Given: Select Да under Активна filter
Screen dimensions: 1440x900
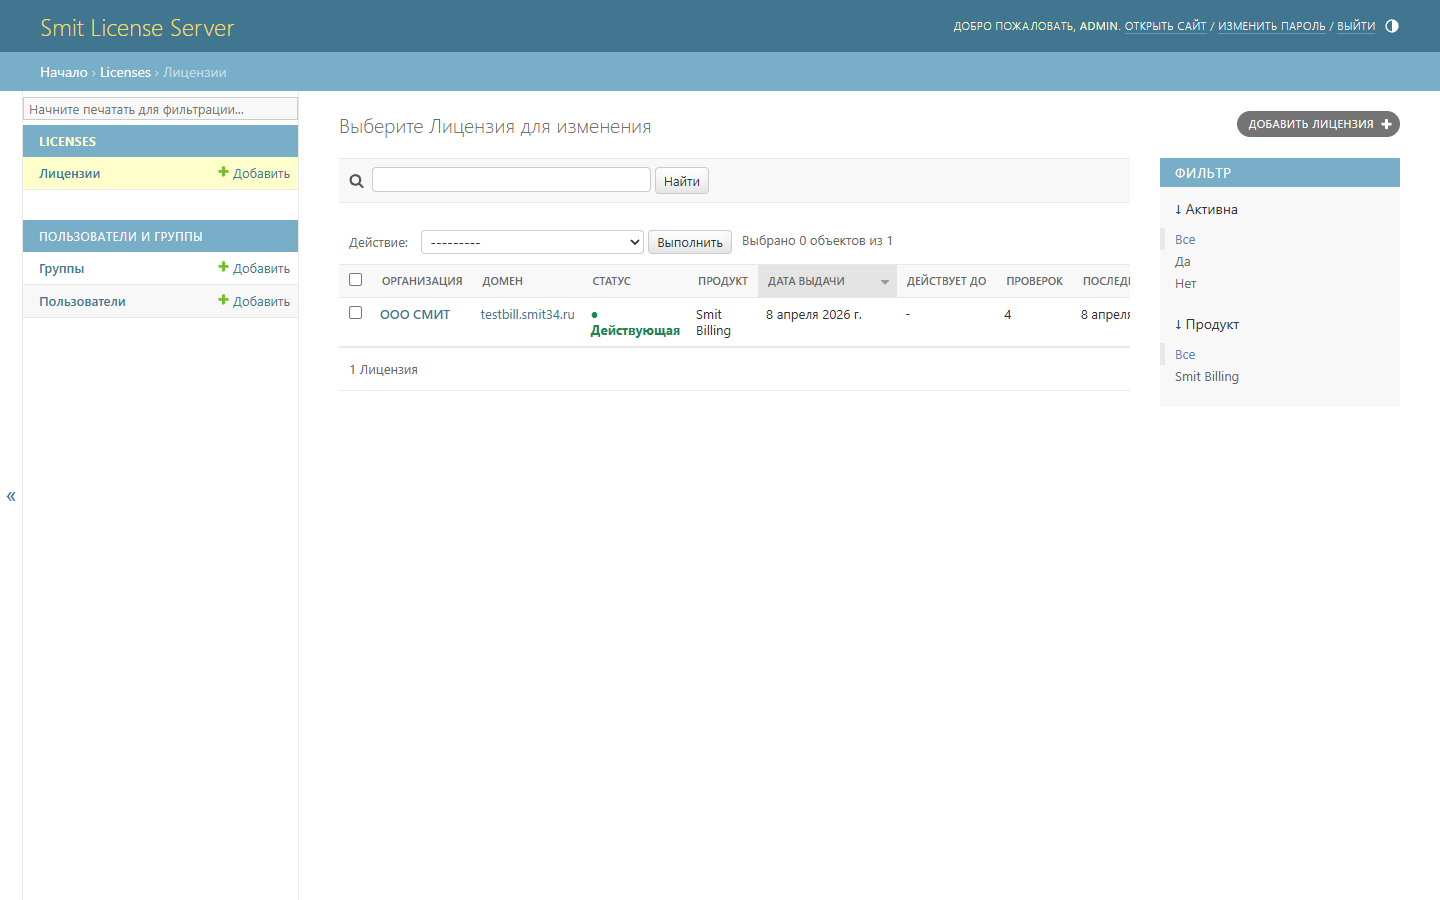Looking at the screenshot, I should pos(1183,261).
